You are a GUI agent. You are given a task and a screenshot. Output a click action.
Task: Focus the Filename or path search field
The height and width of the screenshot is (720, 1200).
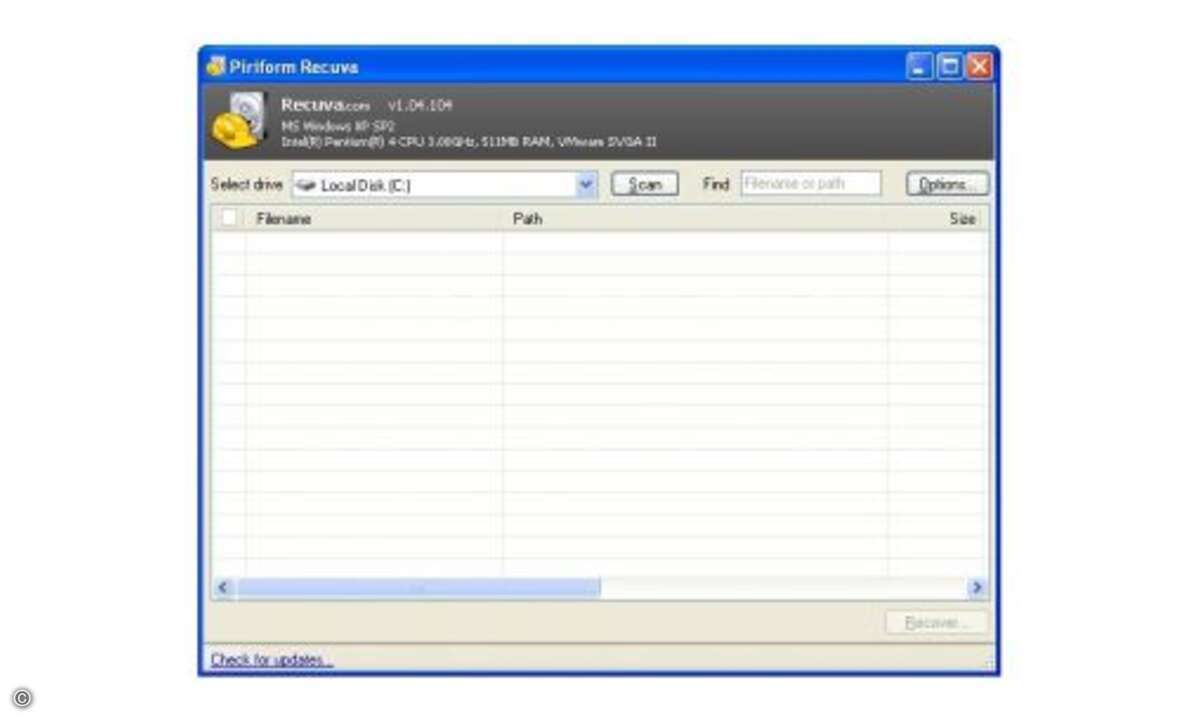pyautogui.click(x=811, y=184)
